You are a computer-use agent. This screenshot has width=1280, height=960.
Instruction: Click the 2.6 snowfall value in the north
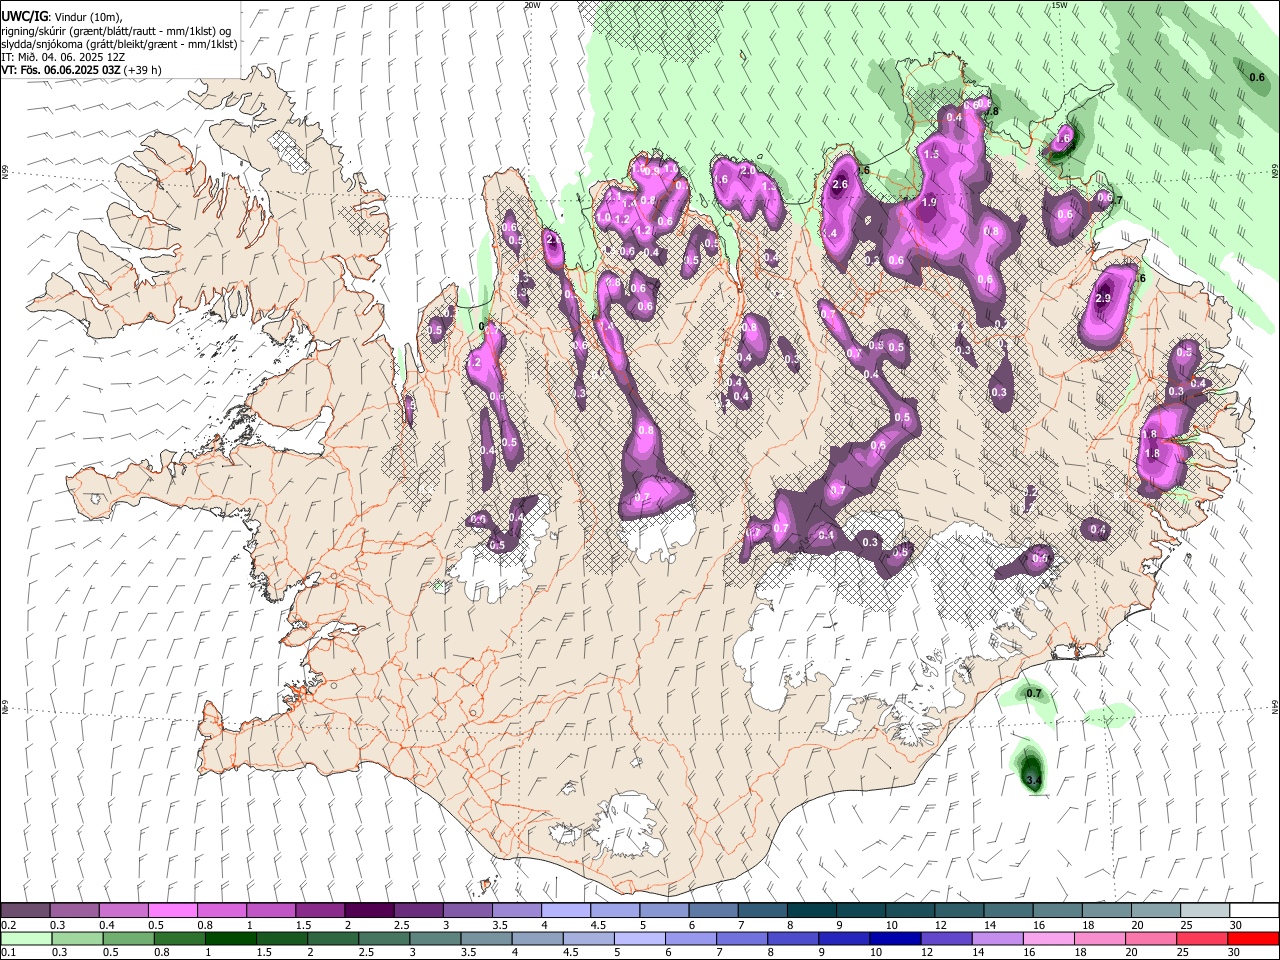point(840,185)
